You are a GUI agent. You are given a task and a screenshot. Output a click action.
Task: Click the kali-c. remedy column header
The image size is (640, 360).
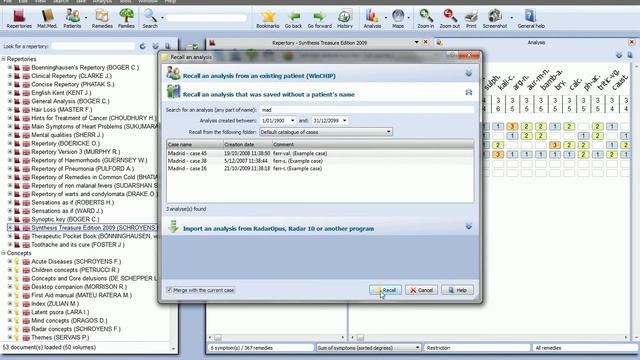[x=505, y=82]
